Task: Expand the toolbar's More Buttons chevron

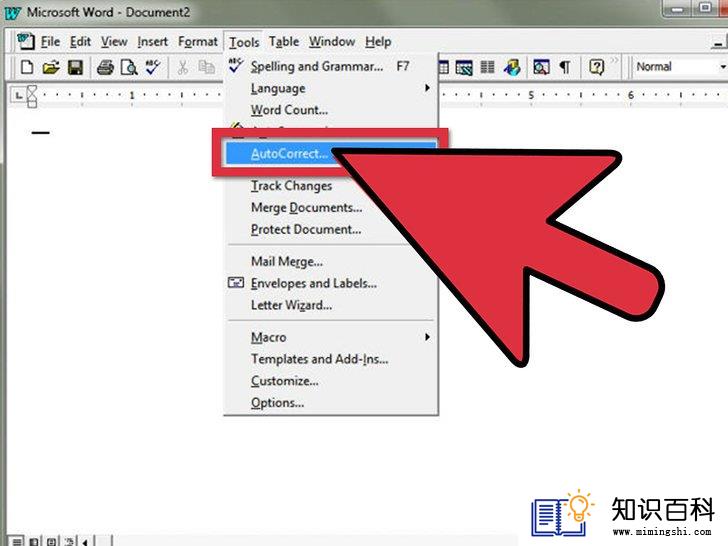Action: coord(614,60)
